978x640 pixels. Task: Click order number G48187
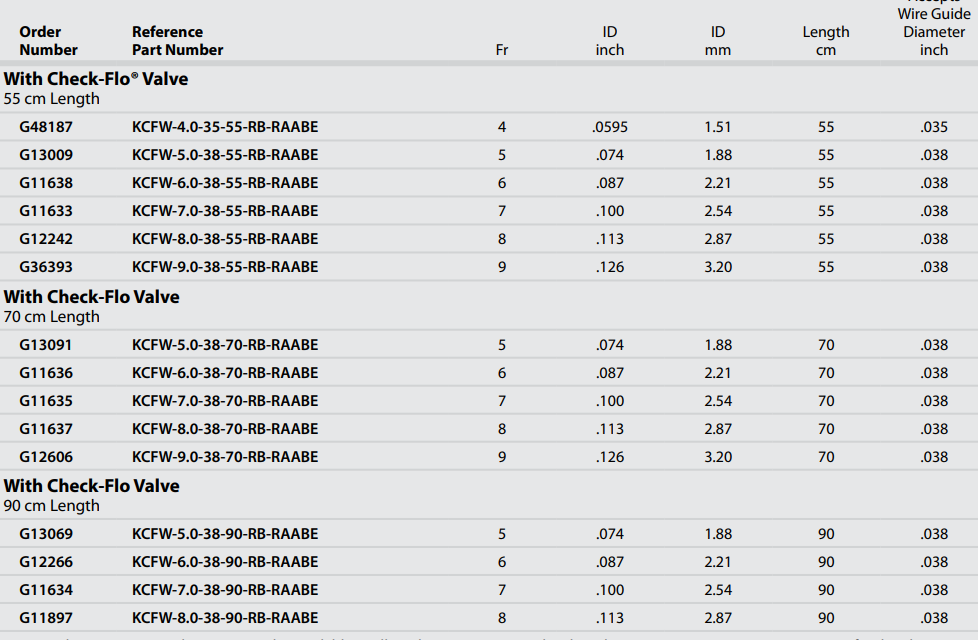(46, 127)
